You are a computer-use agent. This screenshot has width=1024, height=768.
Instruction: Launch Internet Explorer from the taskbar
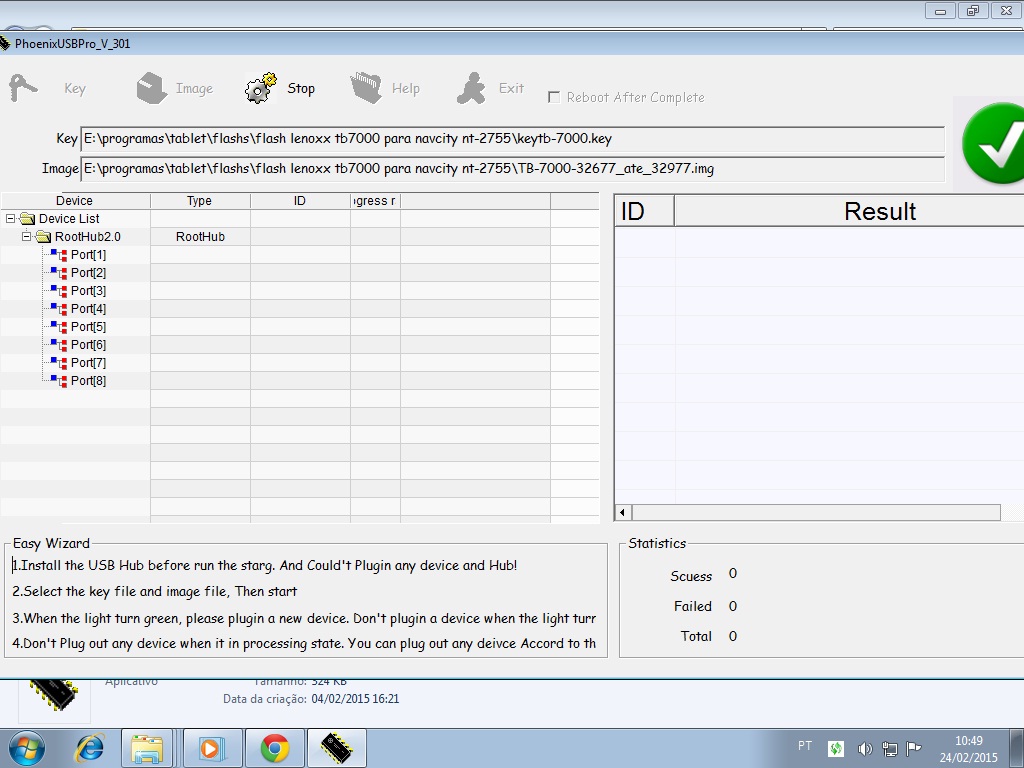pyautogui.click(x=90, y=748)
